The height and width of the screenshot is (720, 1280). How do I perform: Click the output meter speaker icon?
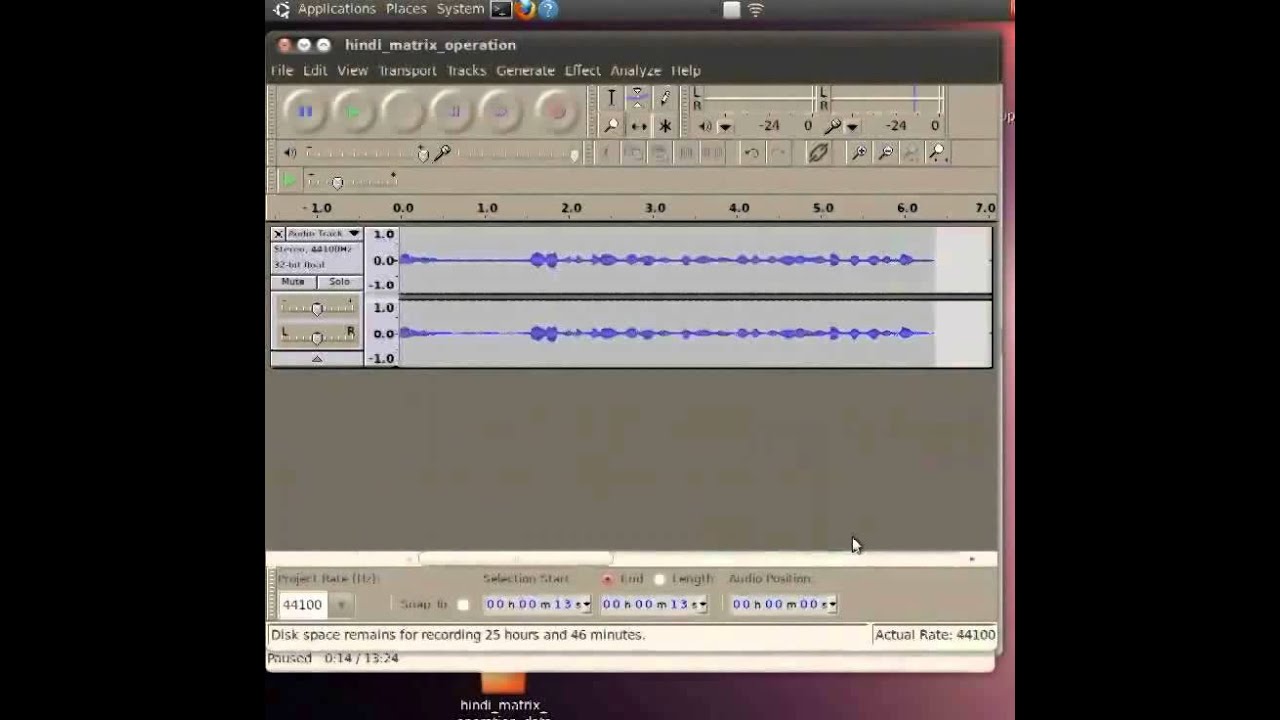[x=705, y=126]
